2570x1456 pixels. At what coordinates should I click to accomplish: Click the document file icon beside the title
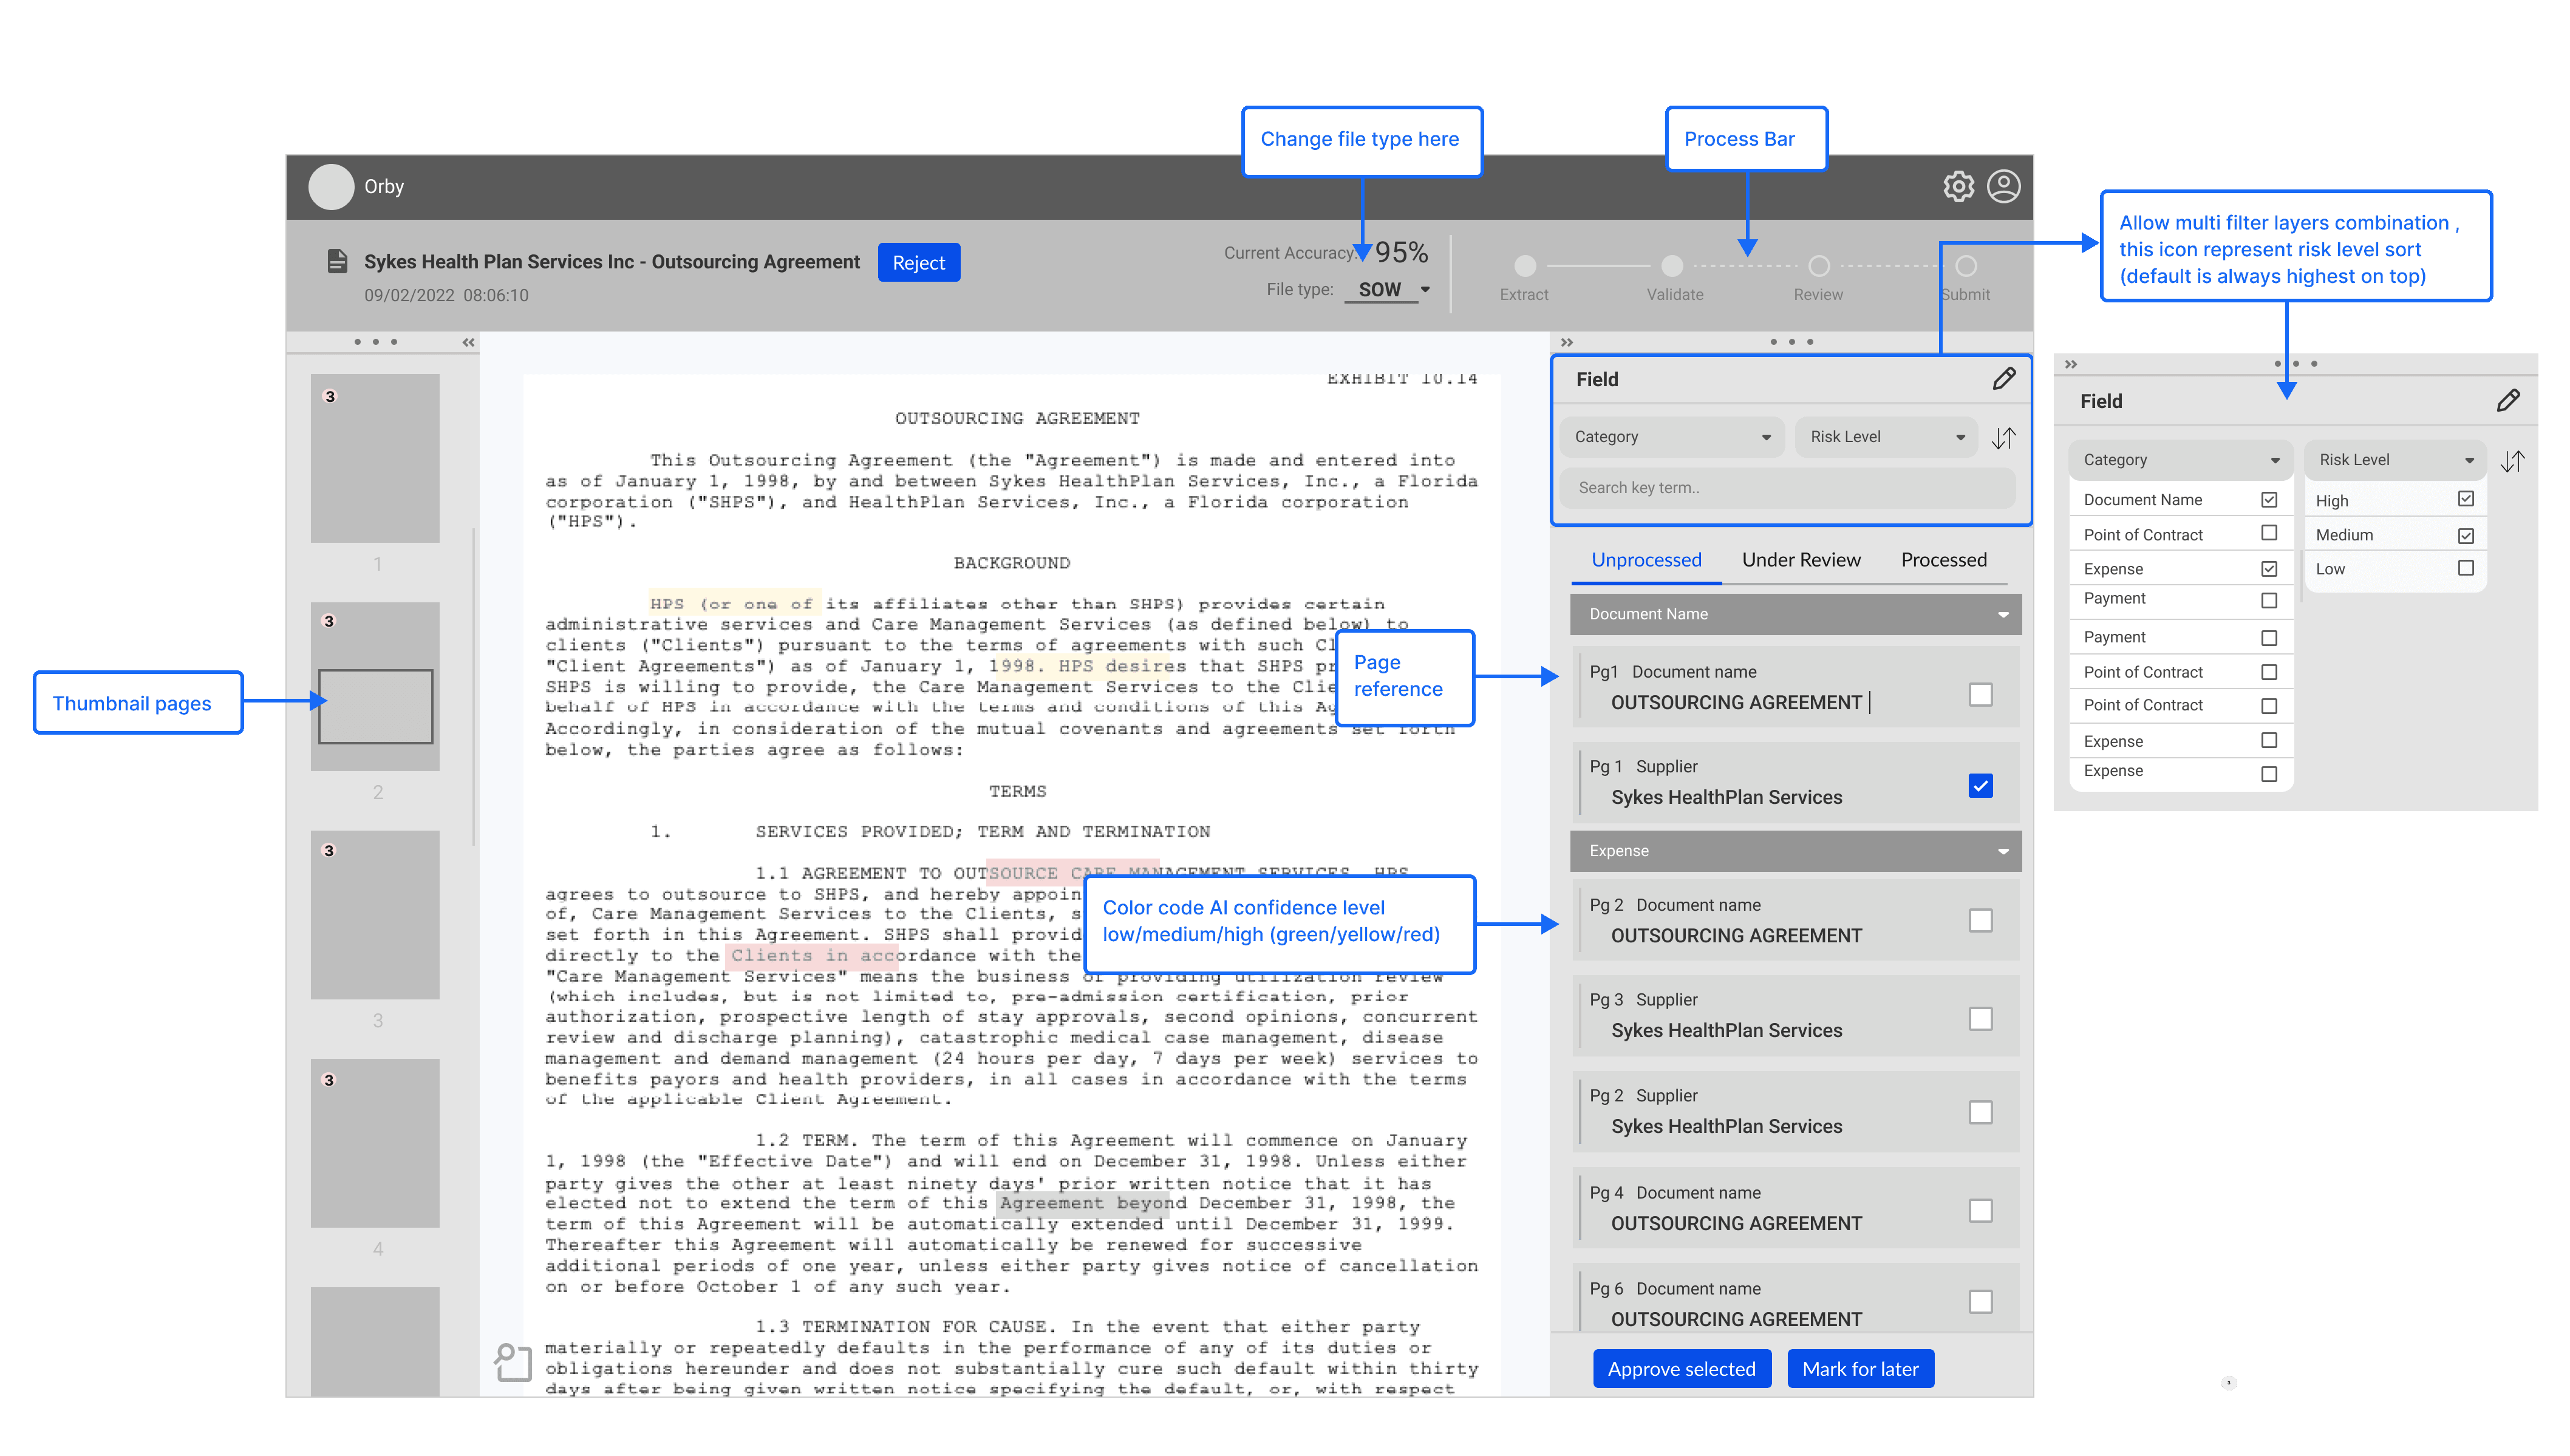tap(338, 262)
